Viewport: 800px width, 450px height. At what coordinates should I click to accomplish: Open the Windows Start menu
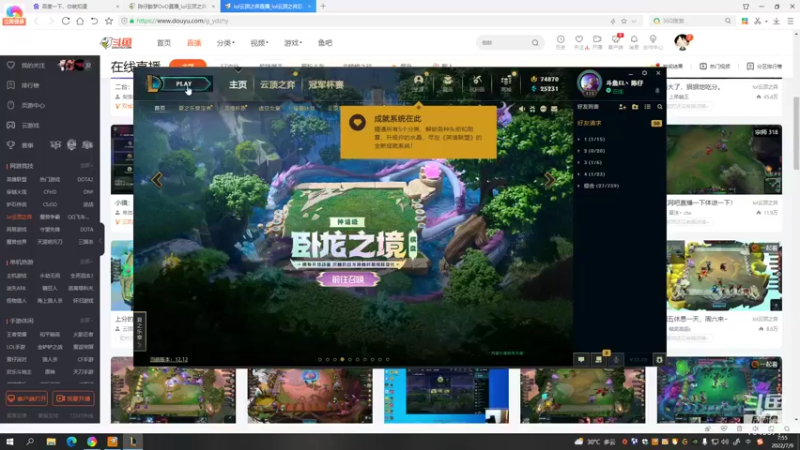coord(9,441)
